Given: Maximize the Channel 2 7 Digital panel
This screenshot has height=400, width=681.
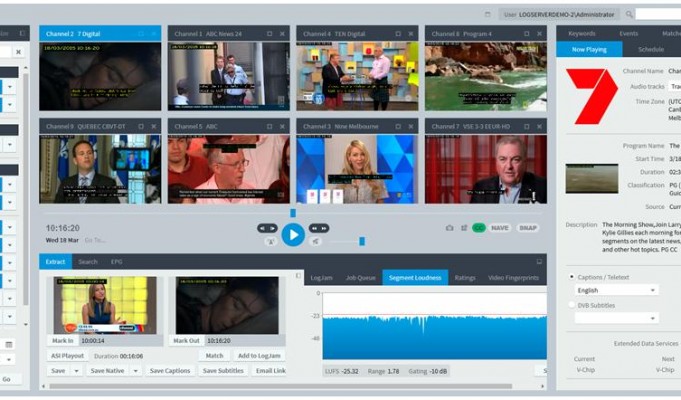Looking at the screenshot, I should tap(141, 33).
